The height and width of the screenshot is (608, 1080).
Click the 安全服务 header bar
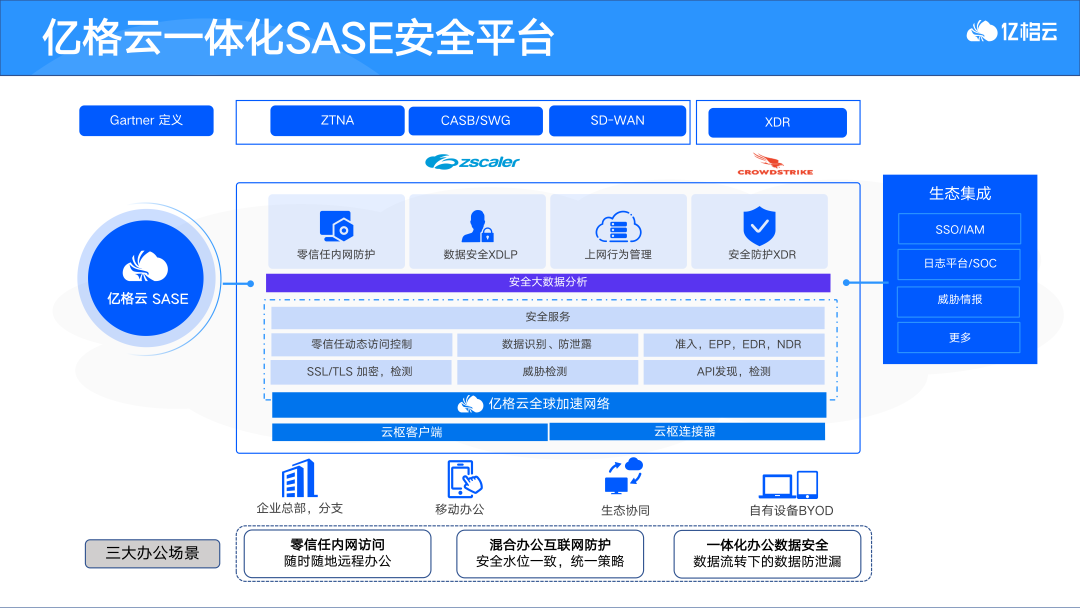pyautogui.click(x=548, y=317)
